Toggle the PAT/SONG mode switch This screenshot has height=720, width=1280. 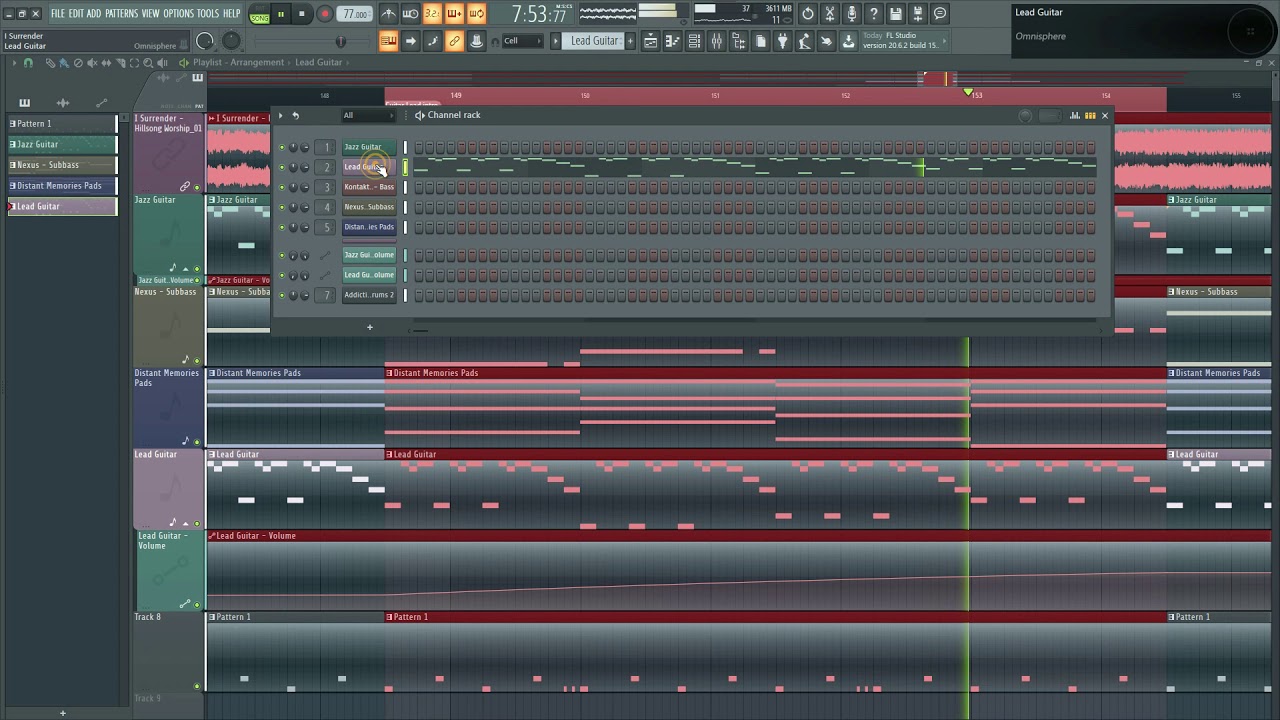[259, 14]
